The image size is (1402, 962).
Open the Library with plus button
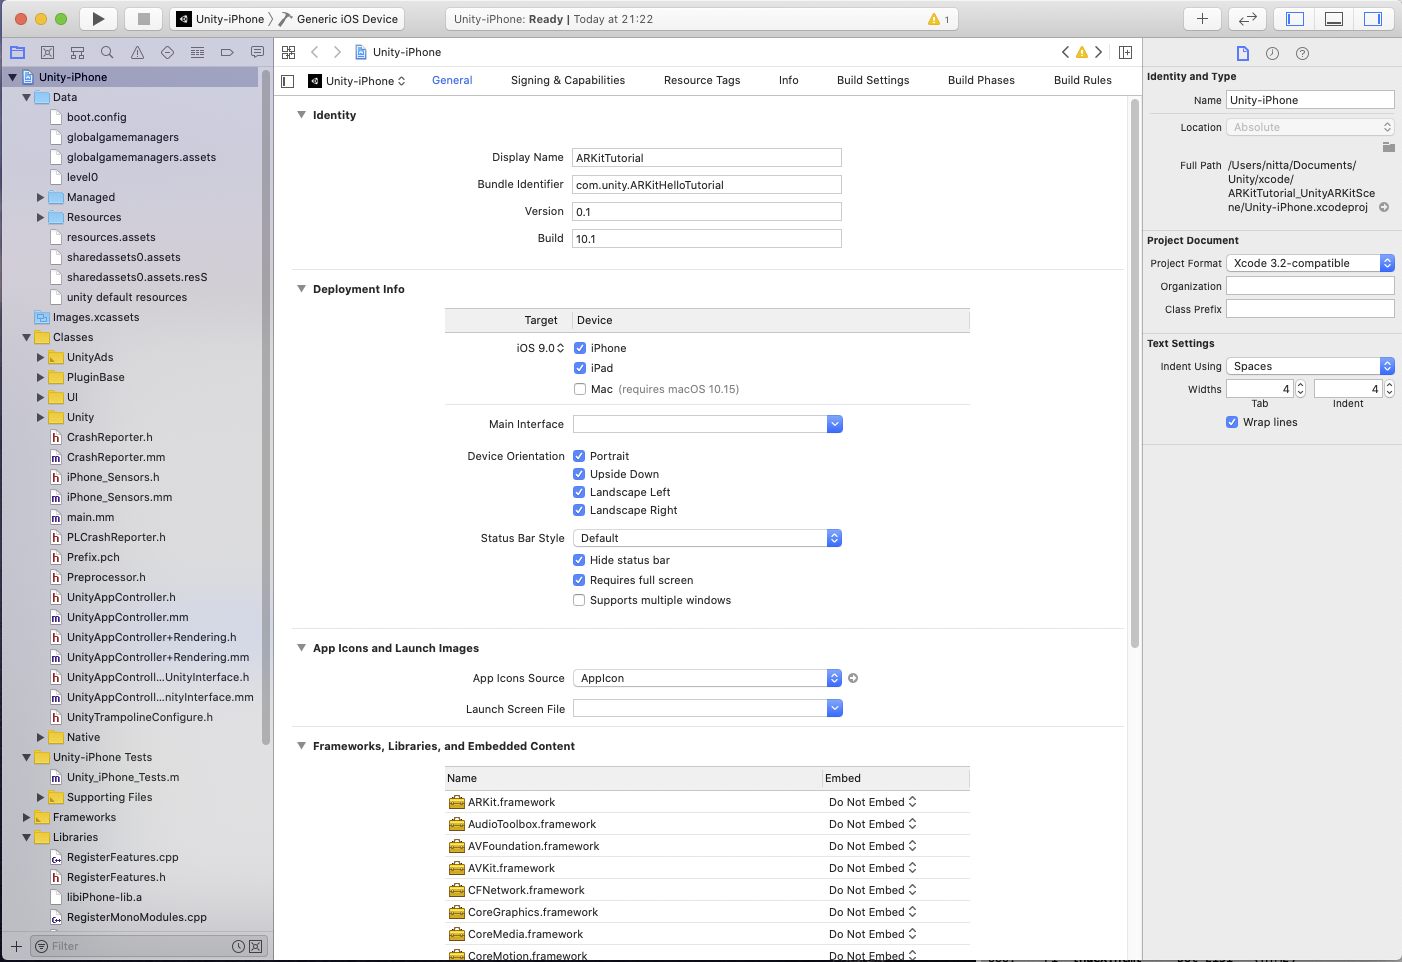pos(1202,19)
